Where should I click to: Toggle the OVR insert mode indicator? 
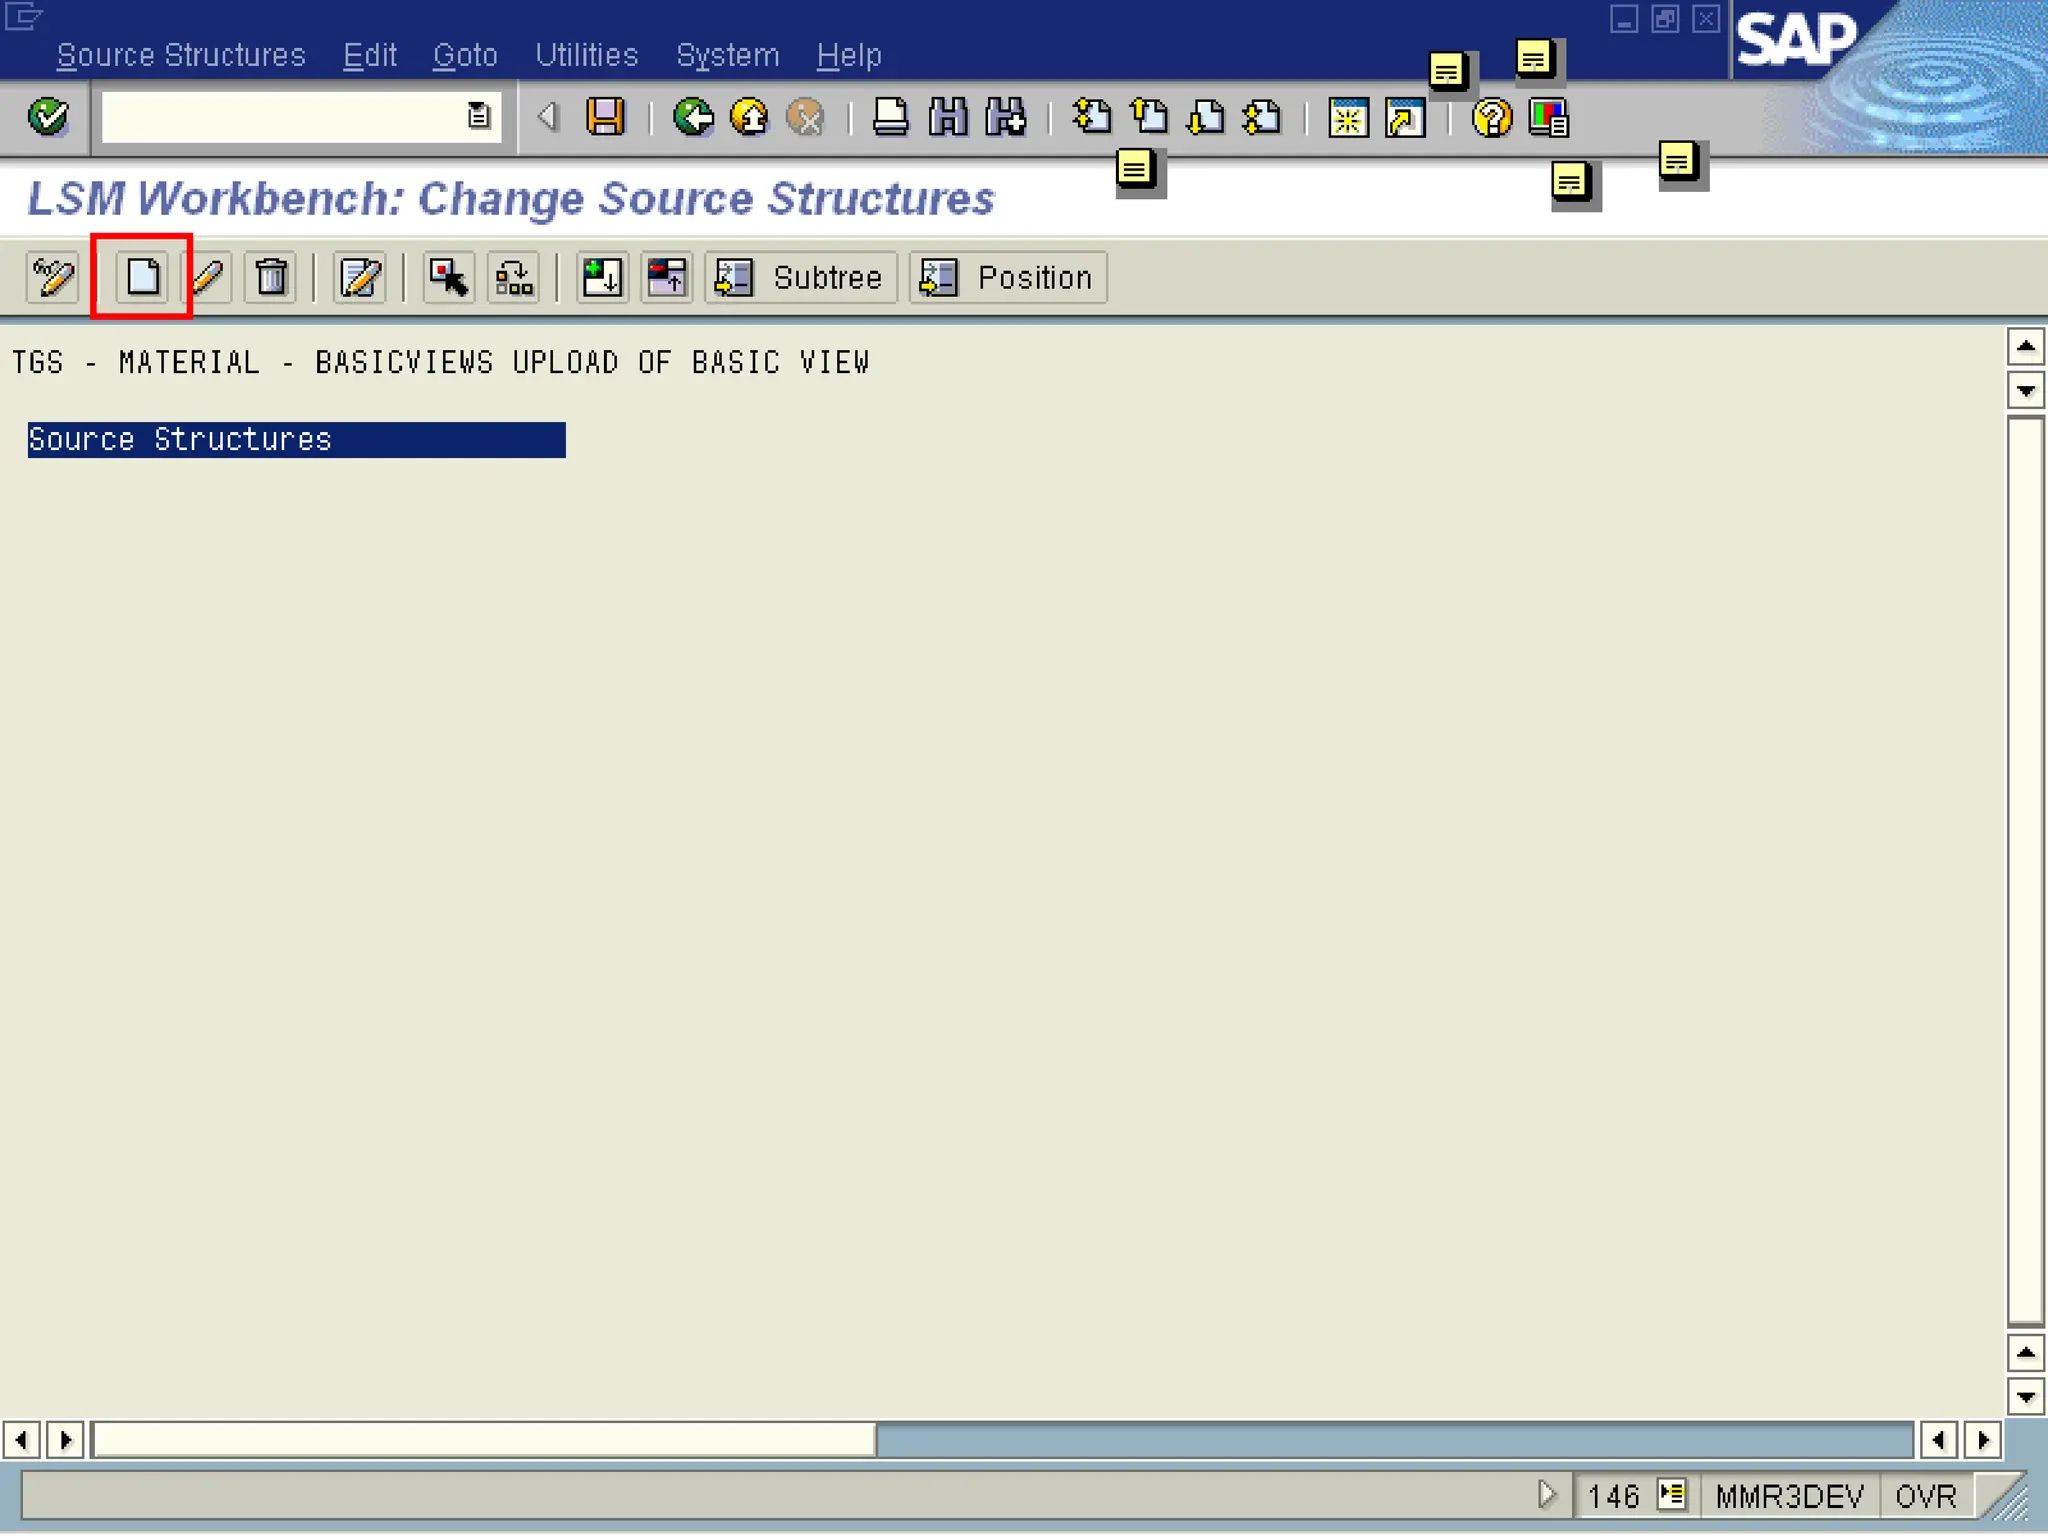tap(1925, 1496)
